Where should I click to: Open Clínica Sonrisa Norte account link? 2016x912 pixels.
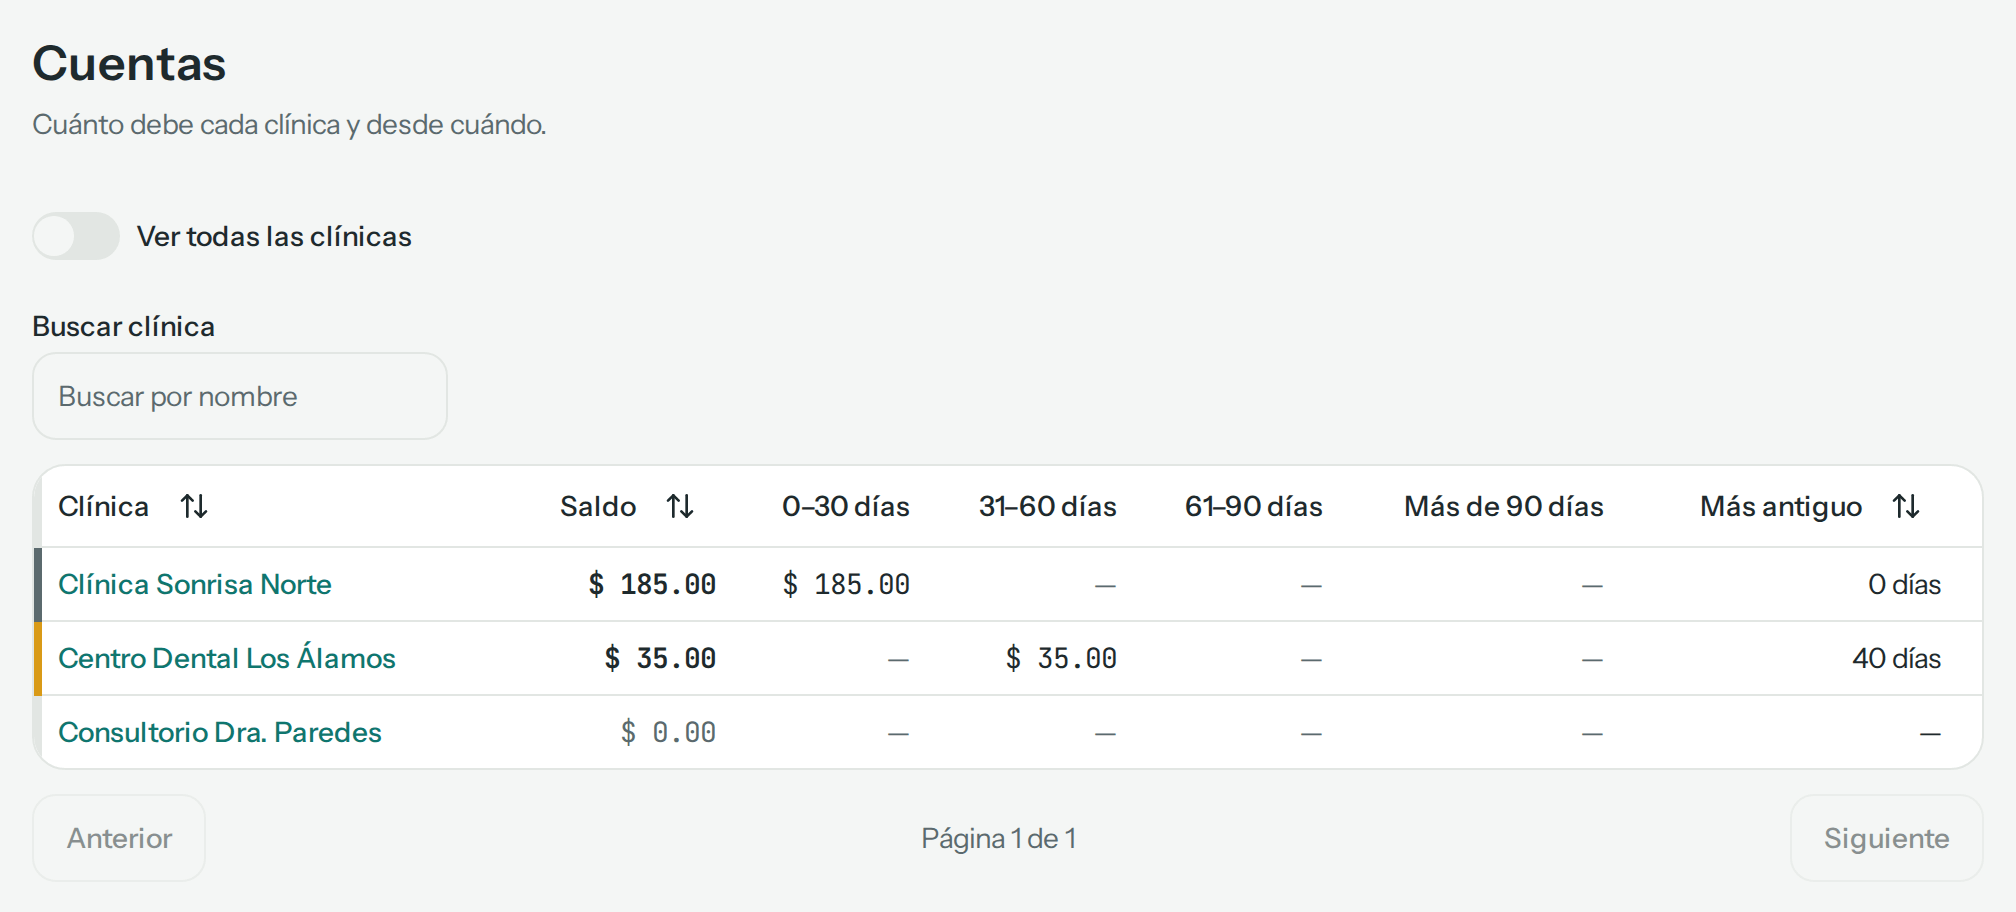click(195, 584)
